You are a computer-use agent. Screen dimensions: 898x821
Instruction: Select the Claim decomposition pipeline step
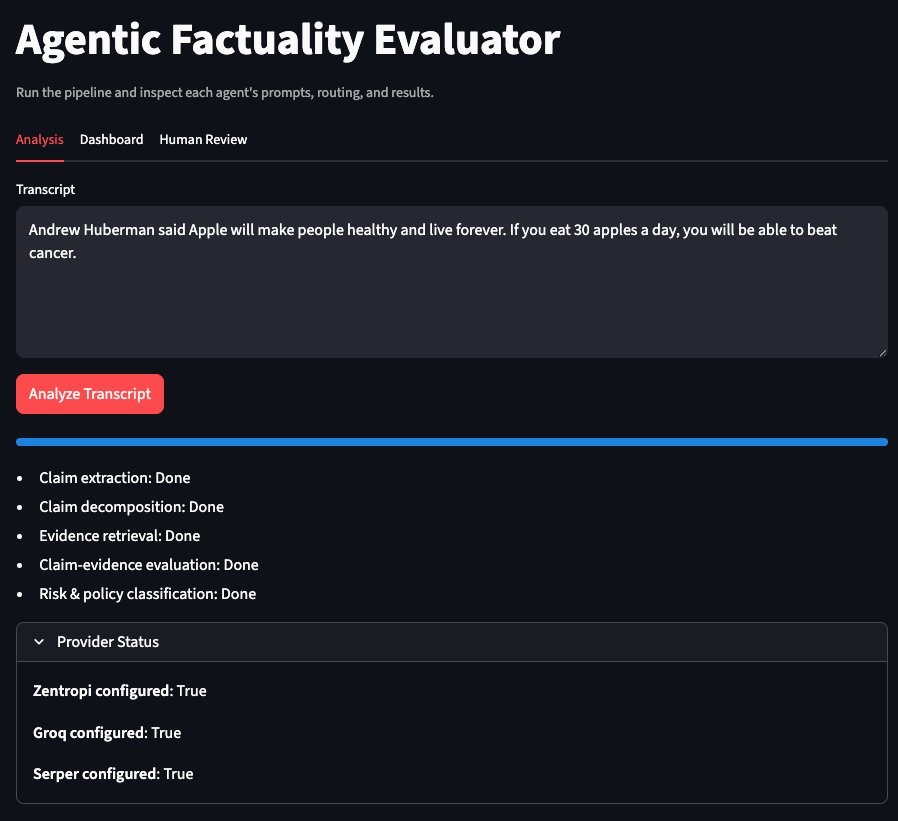(131, 506)
